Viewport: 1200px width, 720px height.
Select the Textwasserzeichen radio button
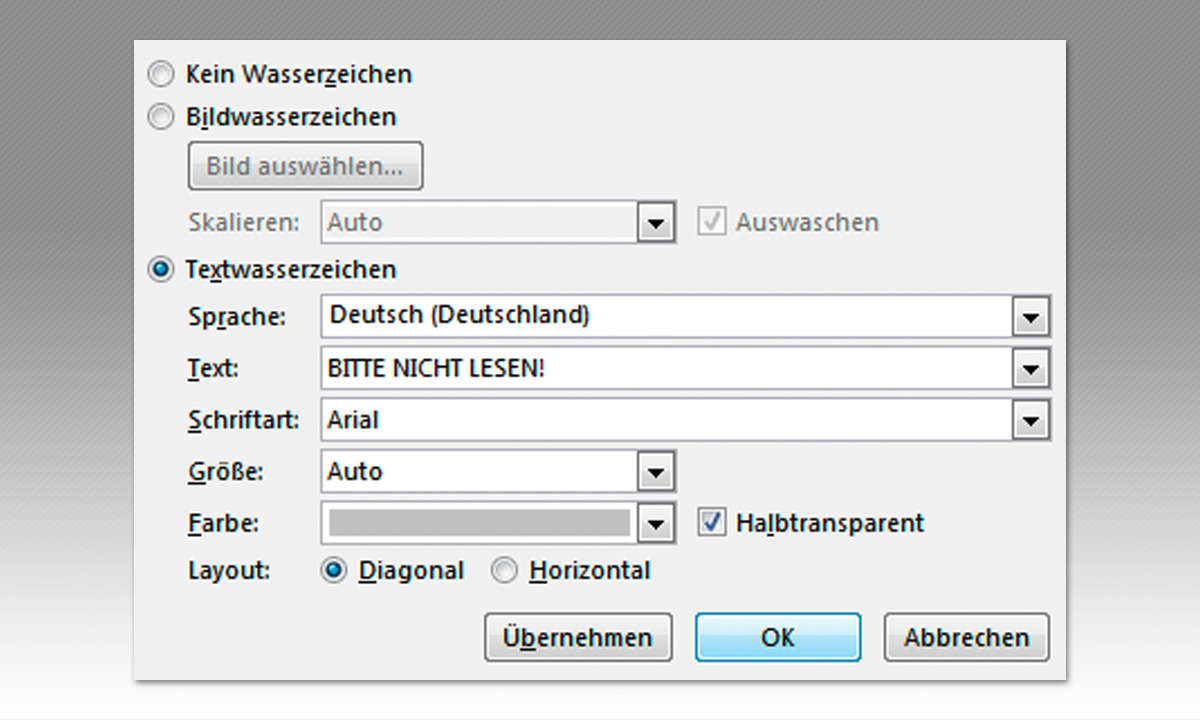[x=160, y=270]
